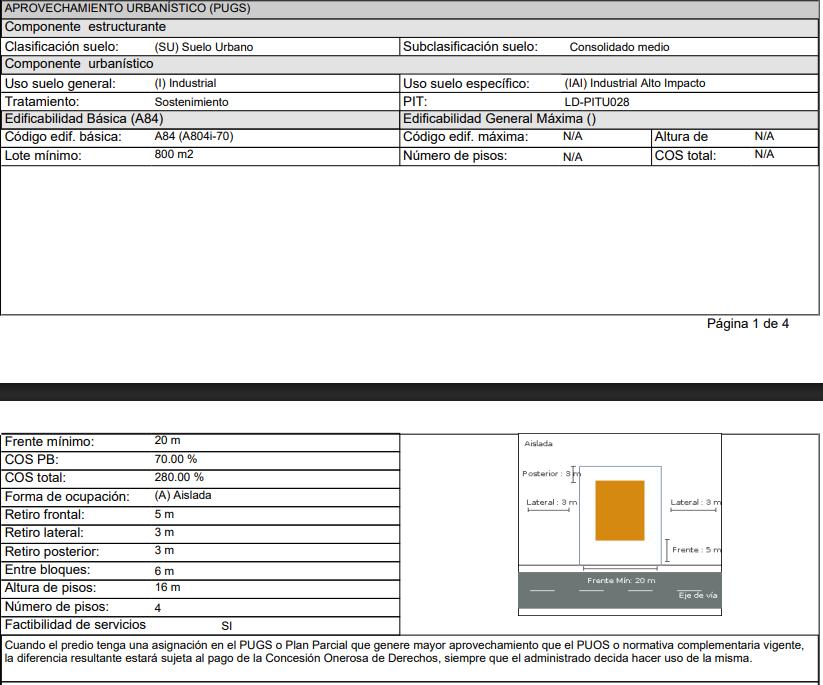Select '(IAI) Industrial Alto Impacto' text
Screen dimensions: 823x685
click(x=634, y=84)
